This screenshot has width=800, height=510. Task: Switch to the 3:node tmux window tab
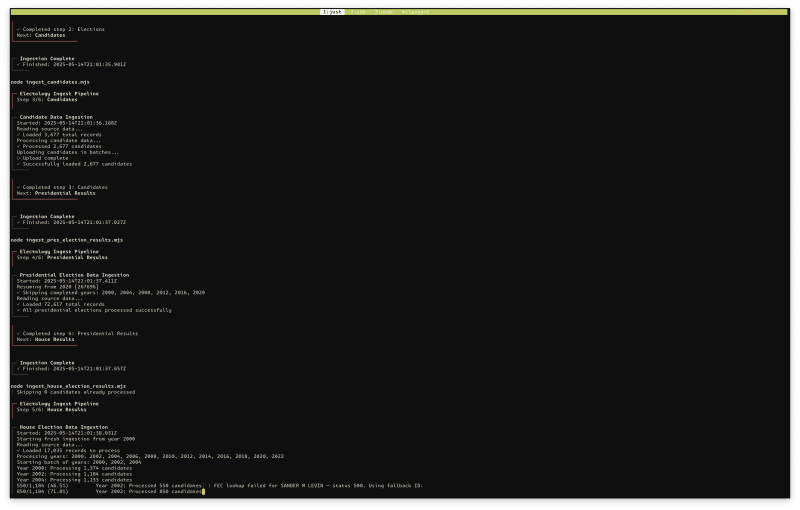tap(384, 12)
